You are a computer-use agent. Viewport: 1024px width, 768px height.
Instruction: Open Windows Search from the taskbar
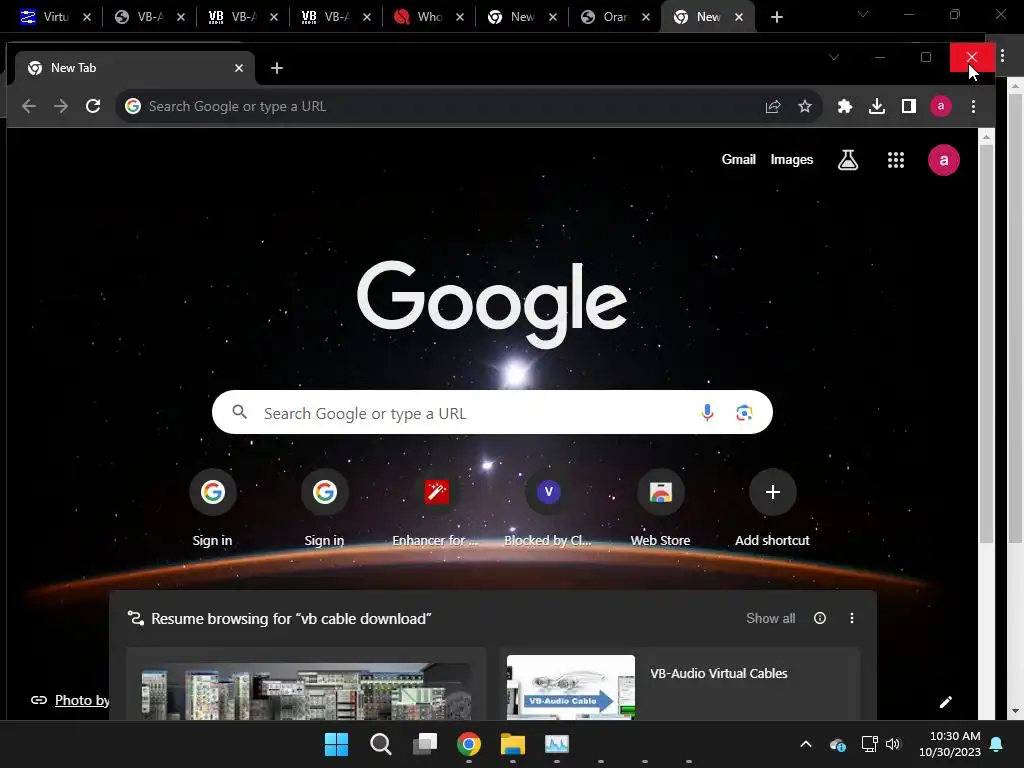pos(380,744)
